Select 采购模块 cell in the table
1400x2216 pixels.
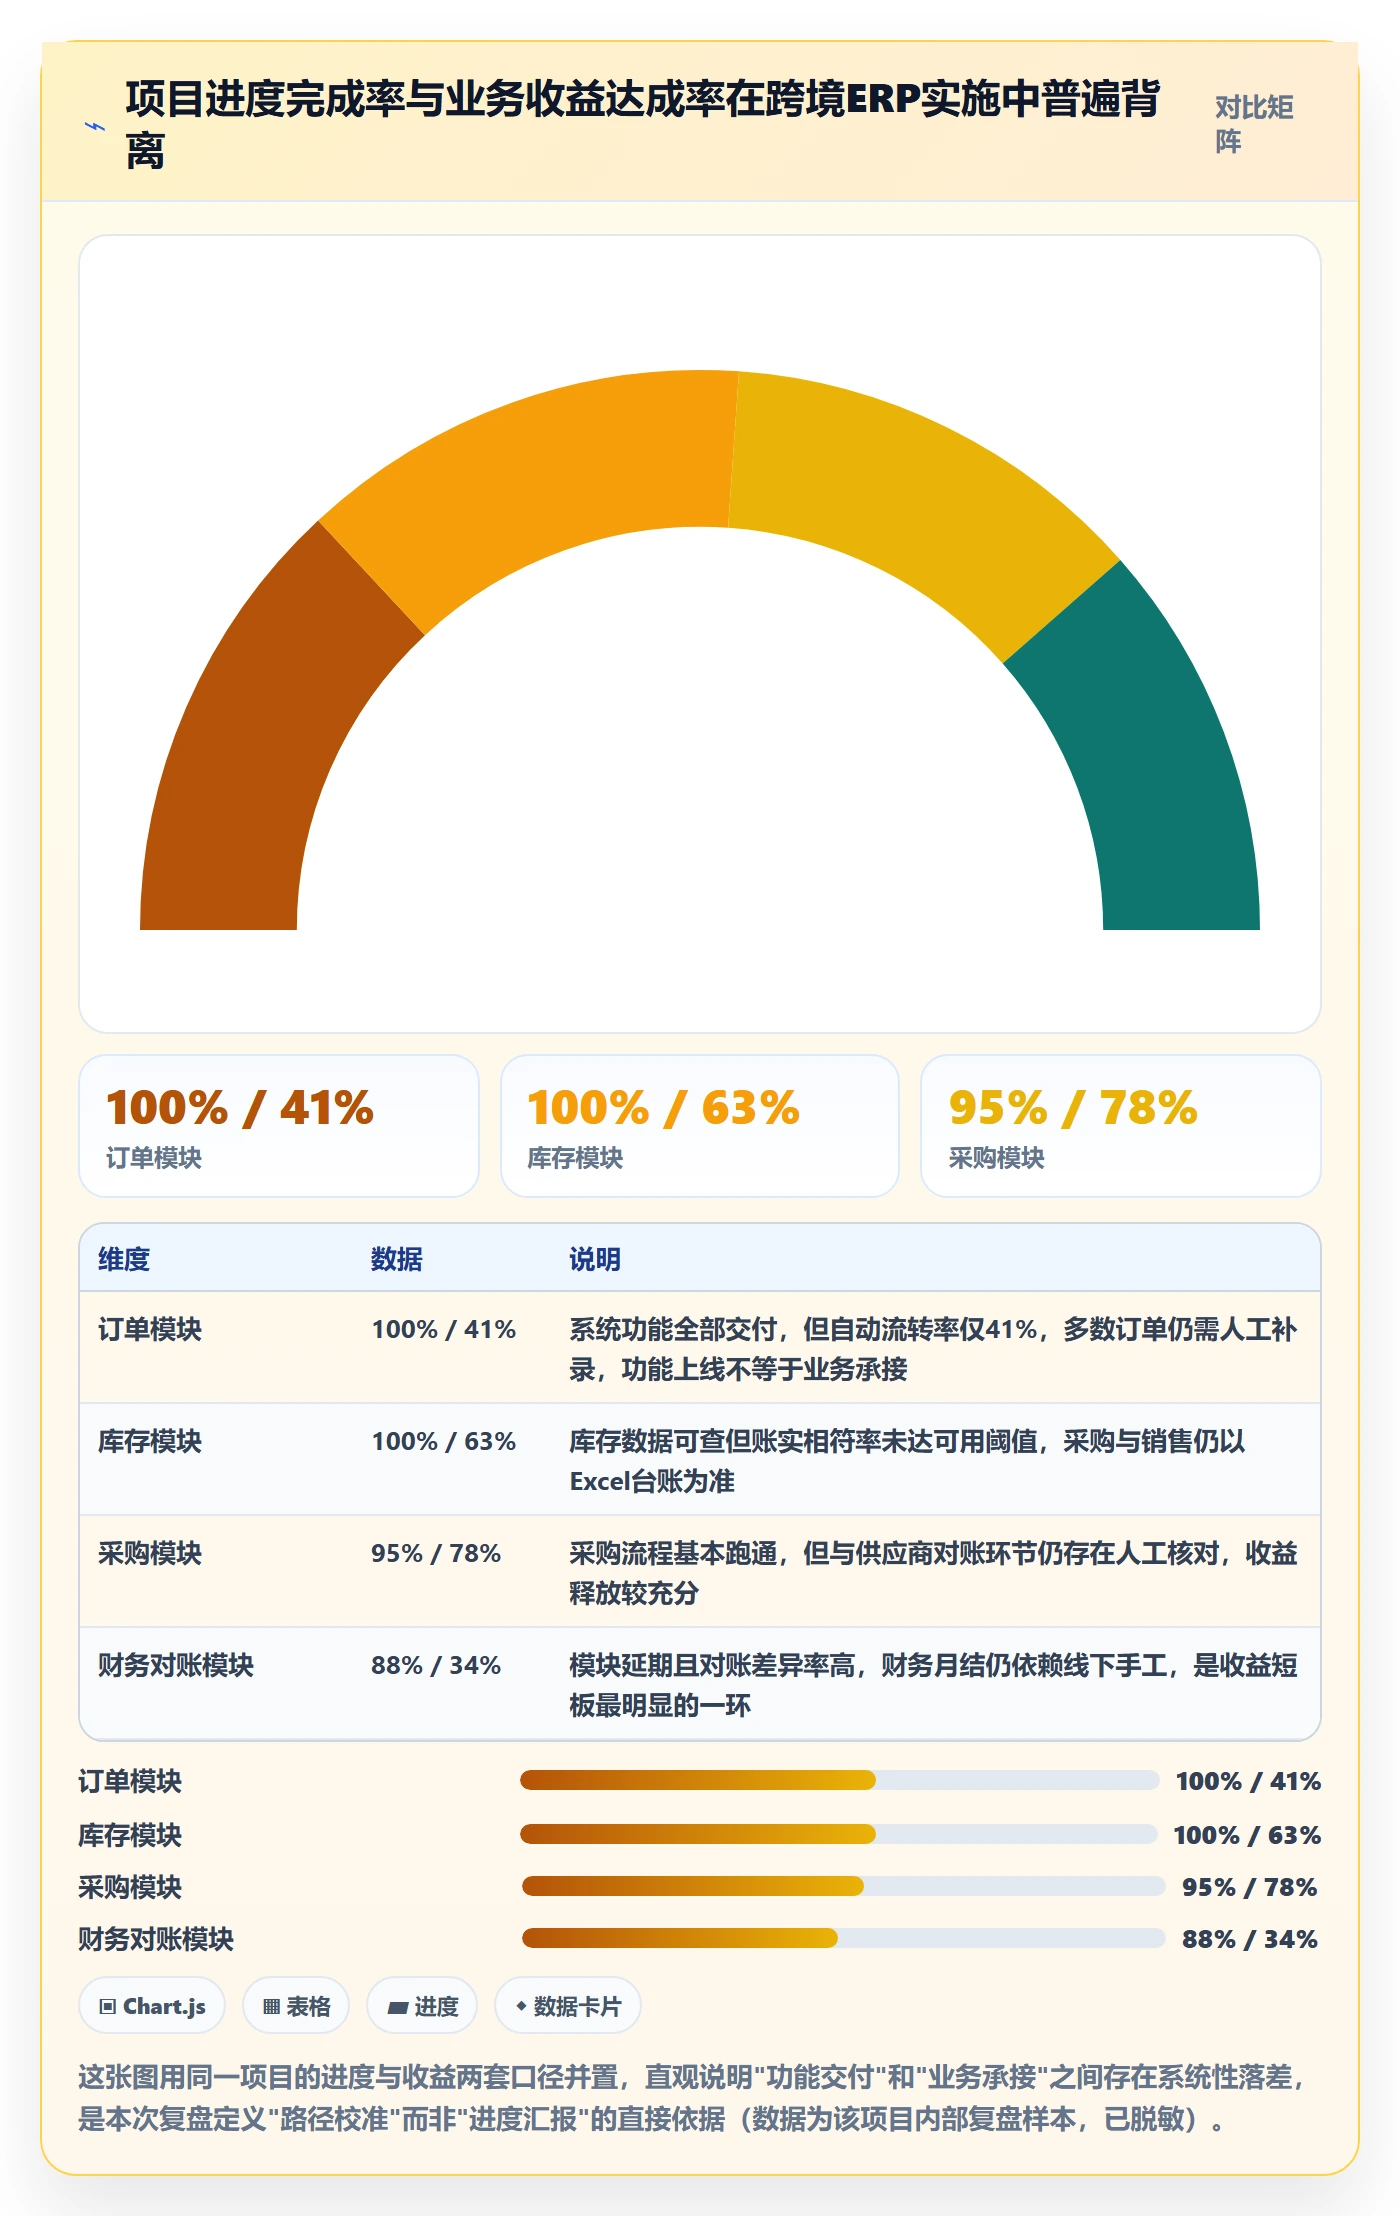[x=150, y=1553]
